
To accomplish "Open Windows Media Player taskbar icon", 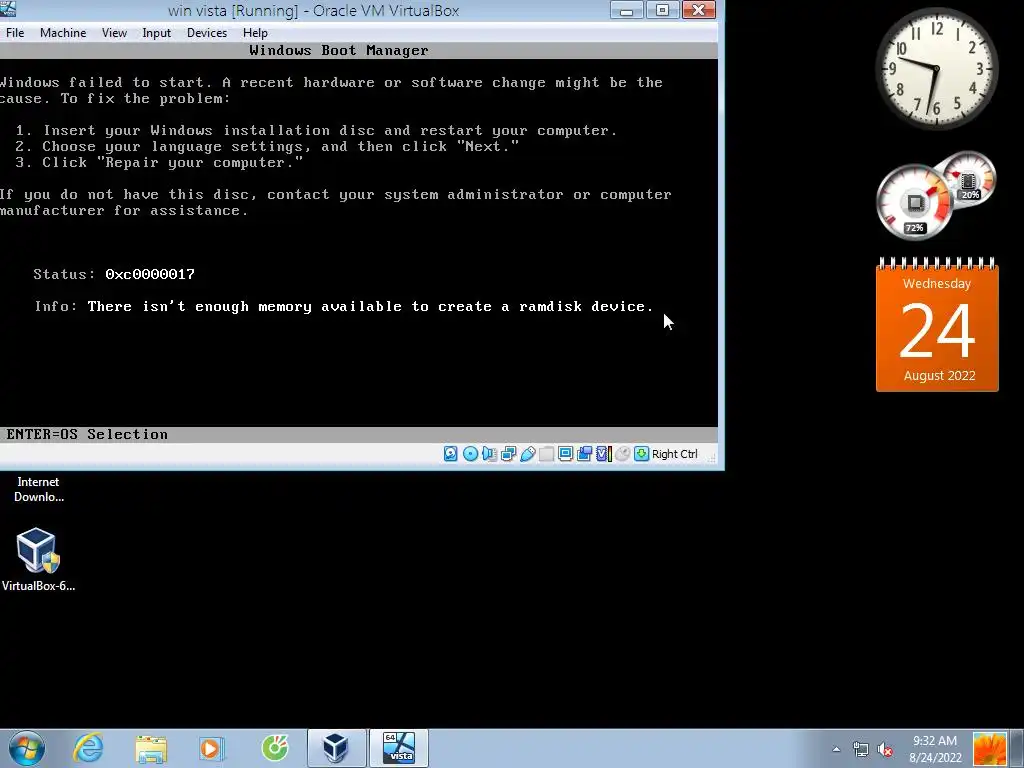I will tap(210, 748).
